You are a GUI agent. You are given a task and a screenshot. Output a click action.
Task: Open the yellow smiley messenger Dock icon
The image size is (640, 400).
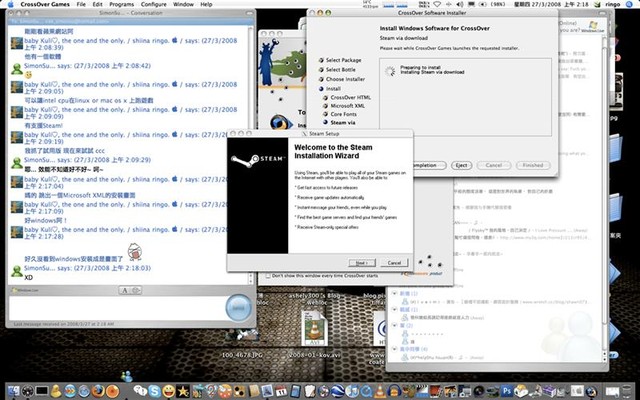(169, 391)
